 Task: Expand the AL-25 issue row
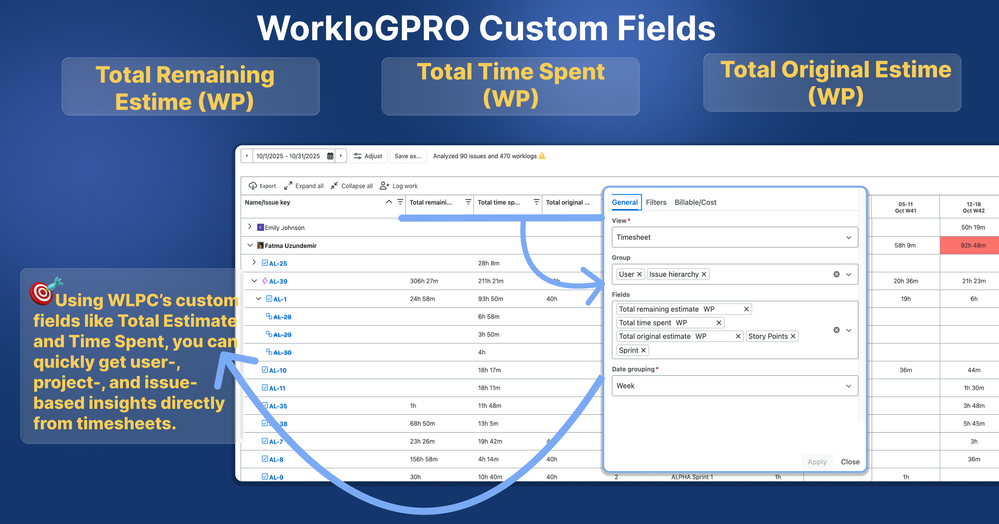254,263
